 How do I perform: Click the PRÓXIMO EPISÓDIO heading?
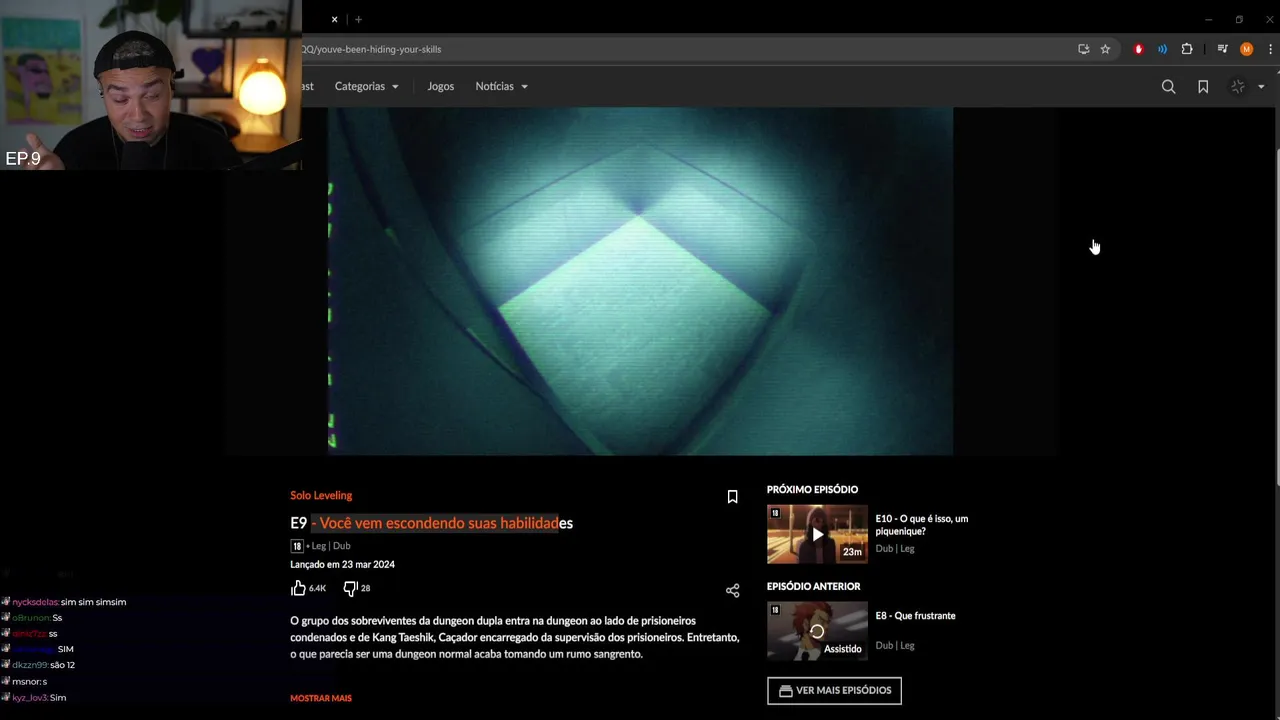[812, 489]
